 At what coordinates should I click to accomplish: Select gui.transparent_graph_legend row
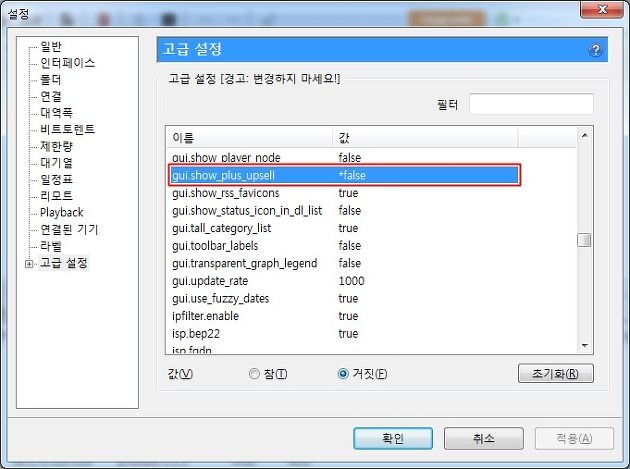click(344, 263)
